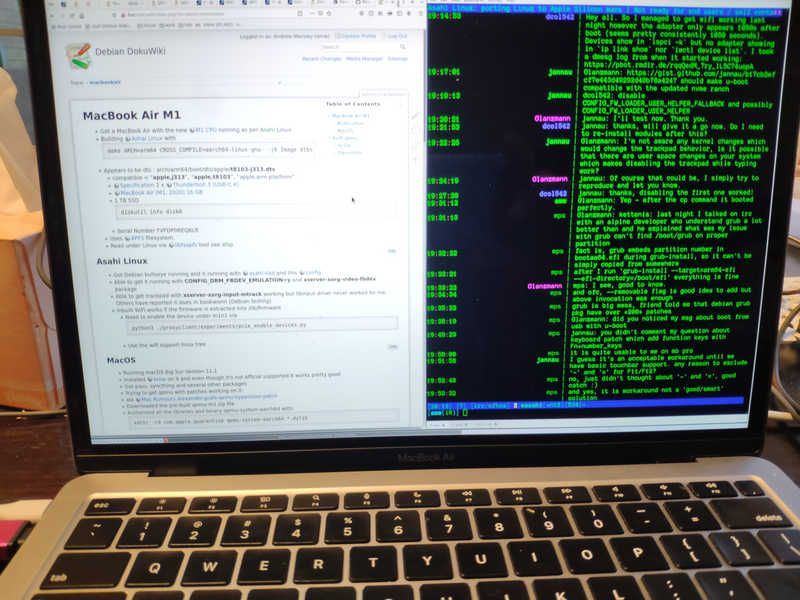Image resolution: width=800 pixels, height=600 pixels.
Task: Open the Media Manager
Action: tap(365, 58)
